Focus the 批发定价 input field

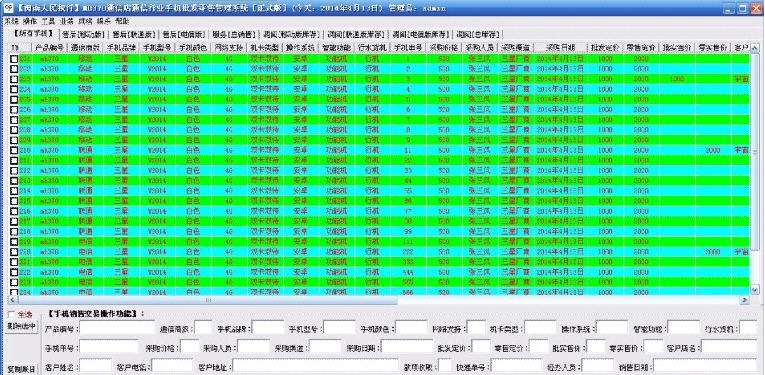[481, 346]
